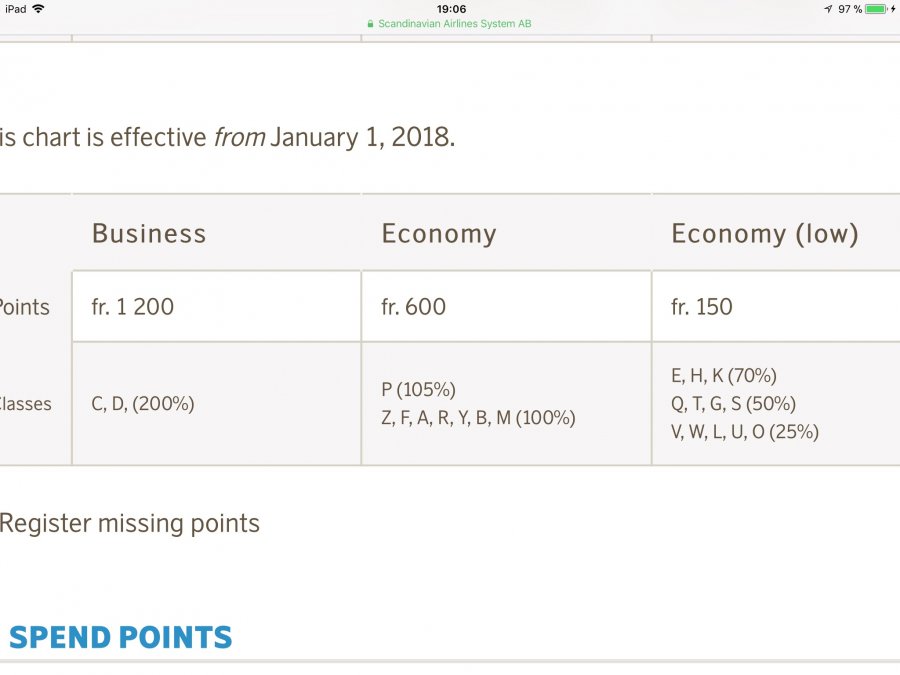Tap the P (105%) booking class line
This screenshot has width=900, height=675.
point(418,390)
